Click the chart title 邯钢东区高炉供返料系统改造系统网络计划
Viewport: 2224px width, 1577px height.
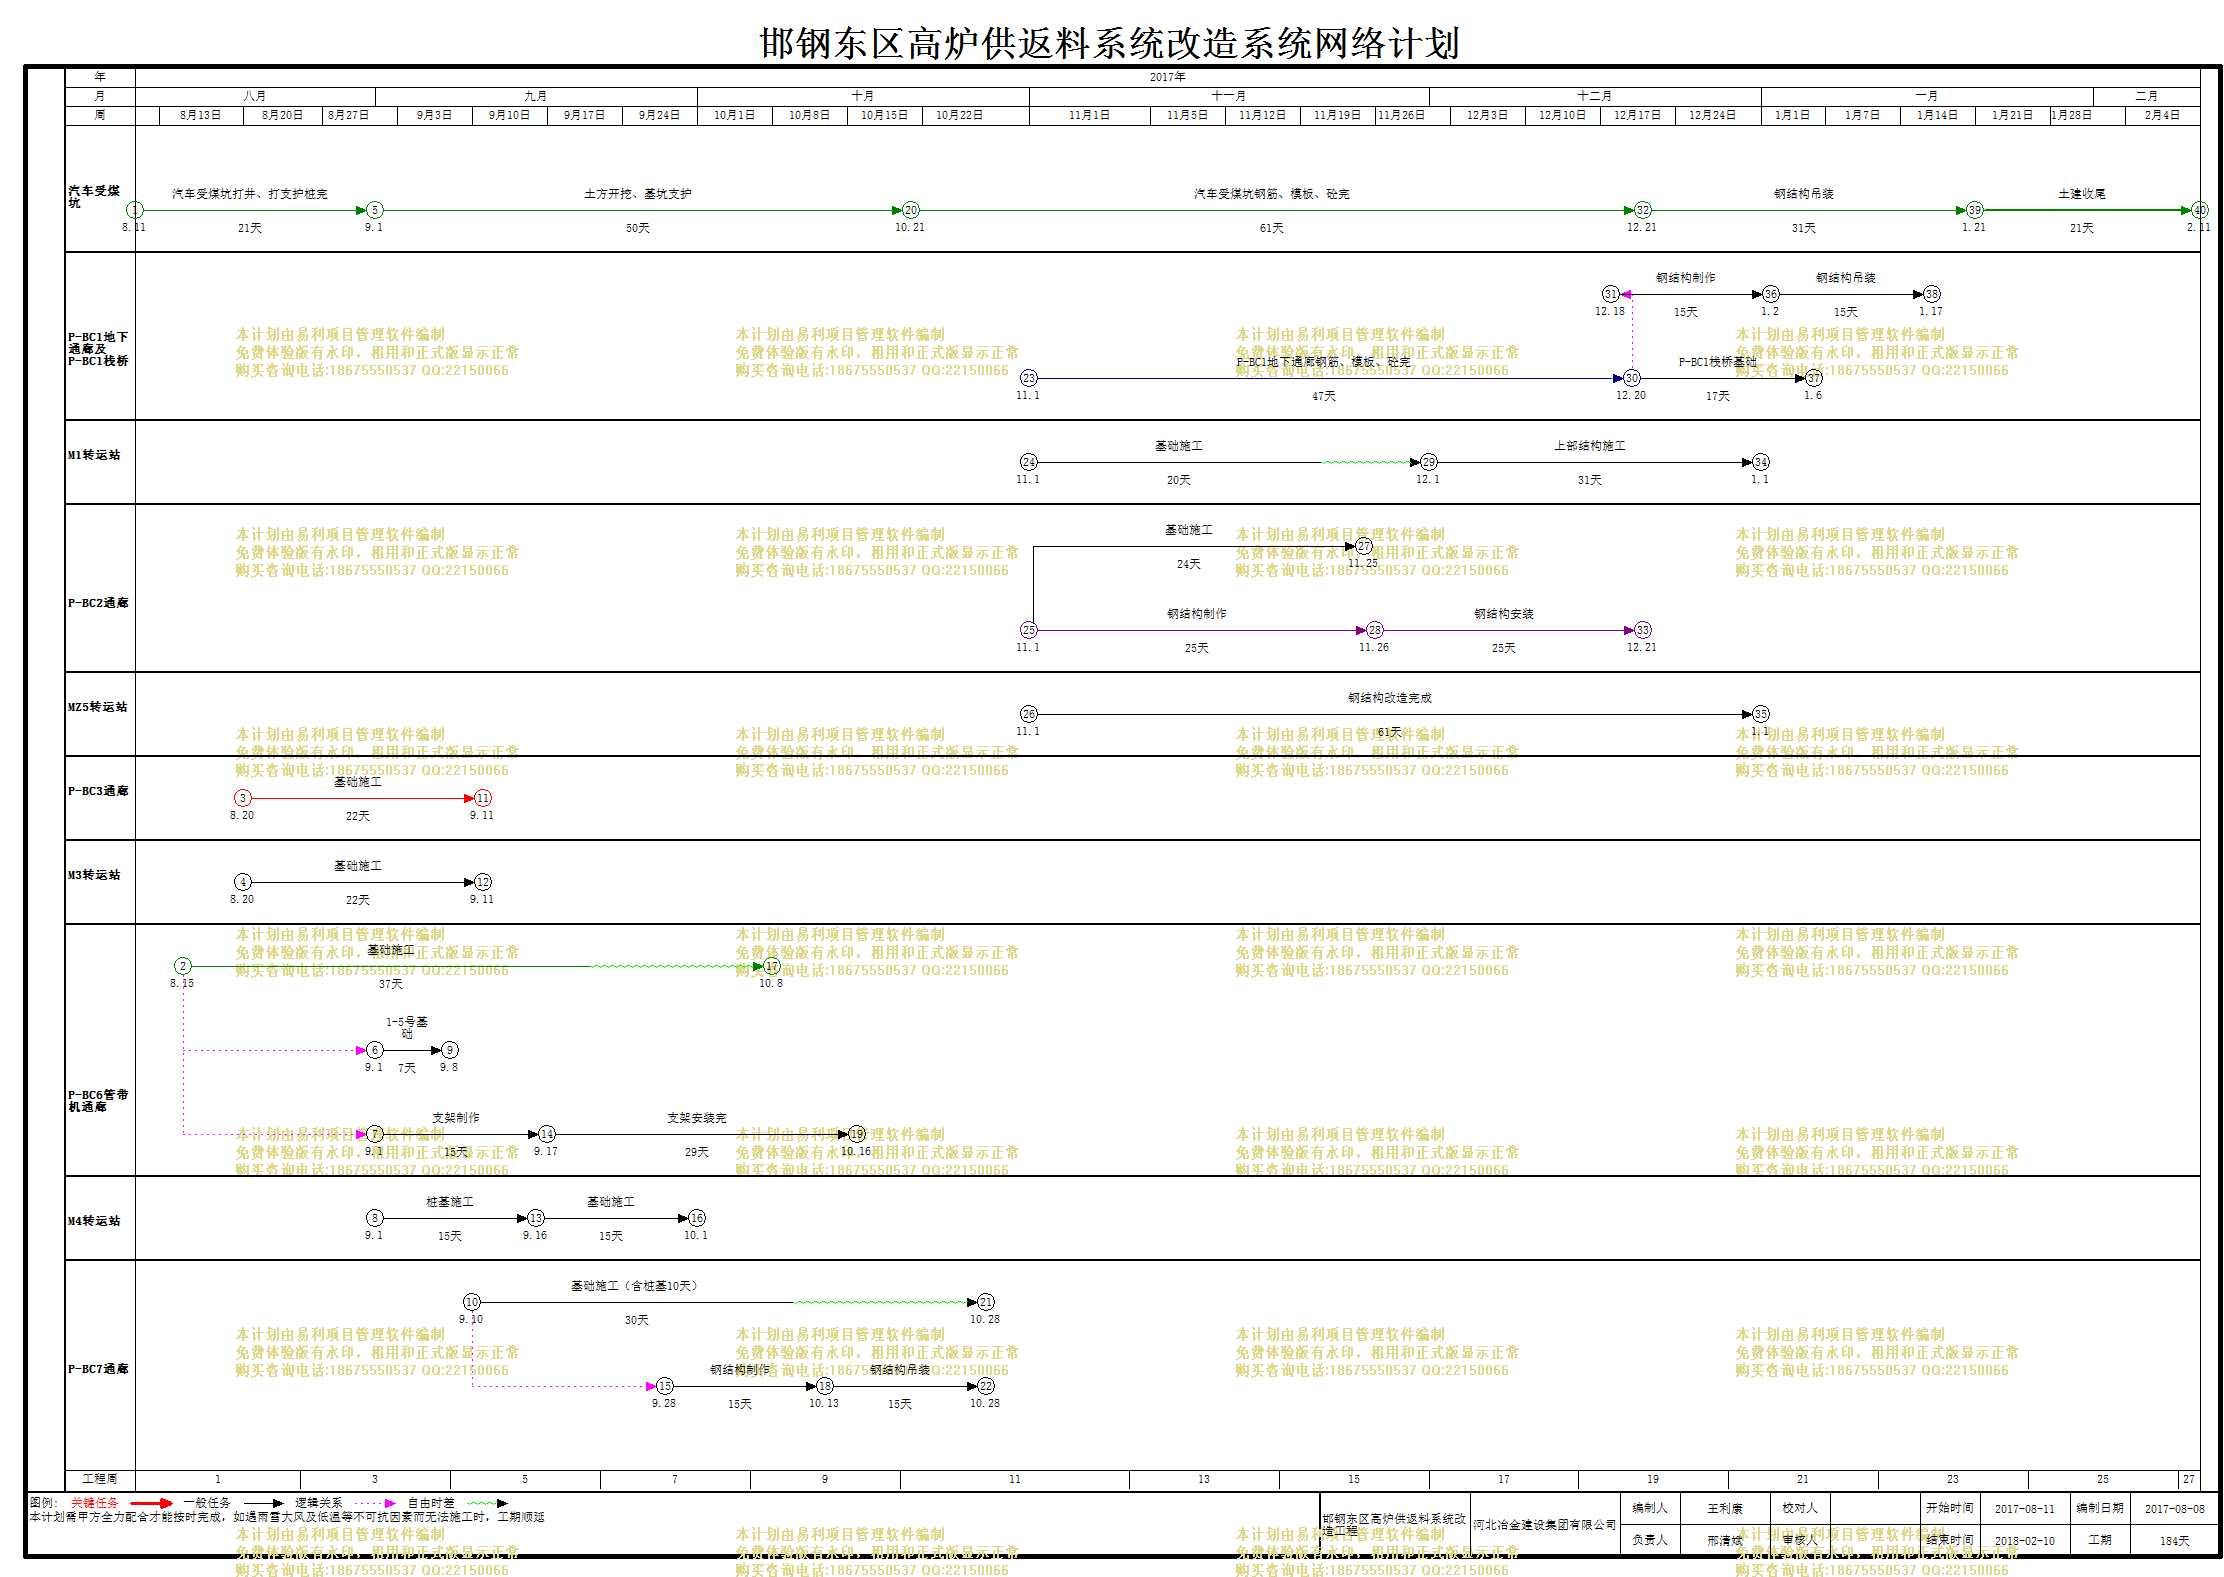(x=1110, y=43)
